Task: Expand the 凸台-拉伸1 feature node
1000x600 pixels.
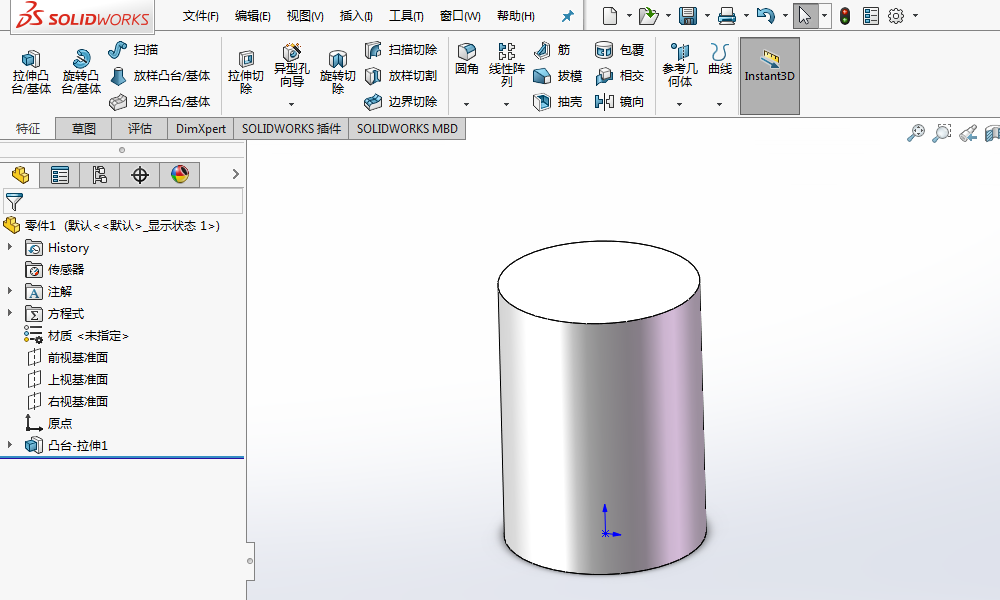Action: click(10, 445)
